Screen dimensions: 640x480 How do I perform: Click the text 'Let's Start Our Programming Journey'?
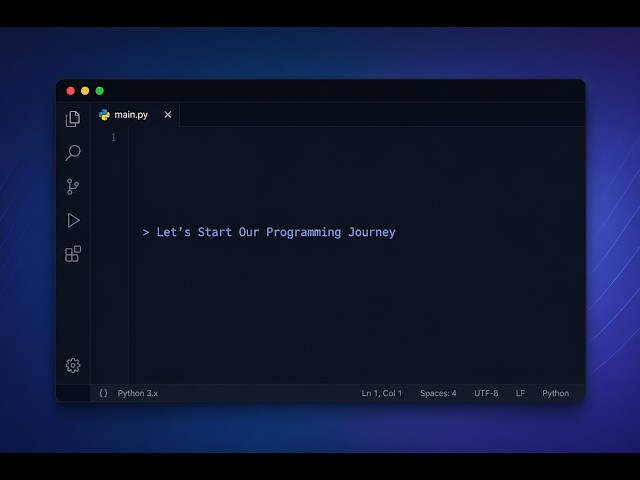point(276,232)
